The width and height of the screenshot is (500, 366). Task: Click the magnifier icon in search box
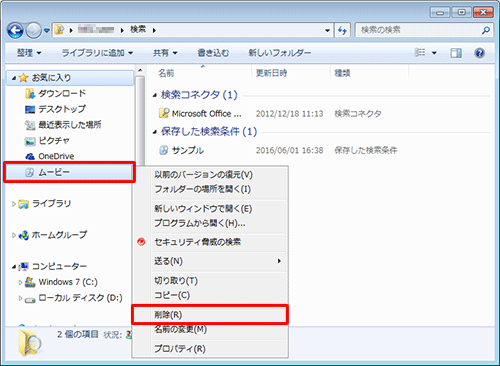click(486, 30)
